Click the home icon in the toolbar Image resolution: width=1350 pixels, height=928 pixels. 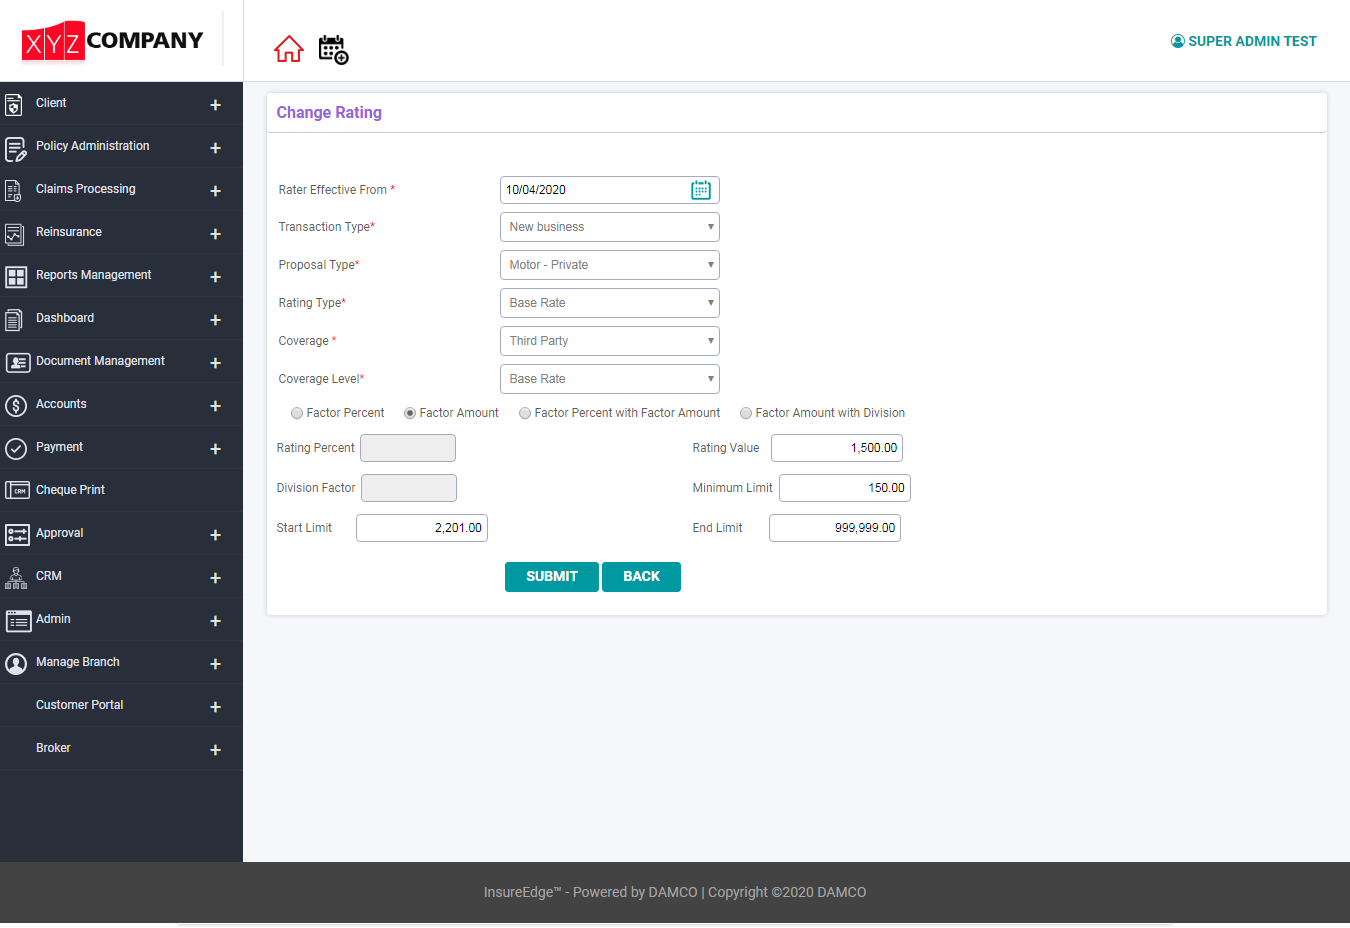[x=289, y=48]
